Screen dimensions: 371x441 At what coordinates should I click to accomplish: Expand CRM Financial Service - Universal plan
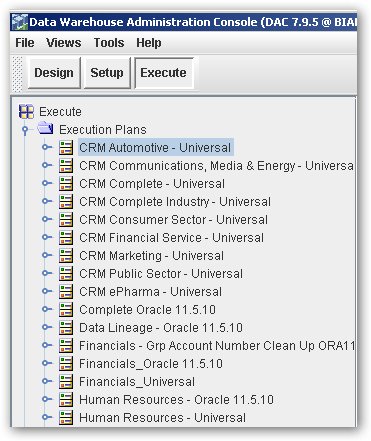coord(47,237)
